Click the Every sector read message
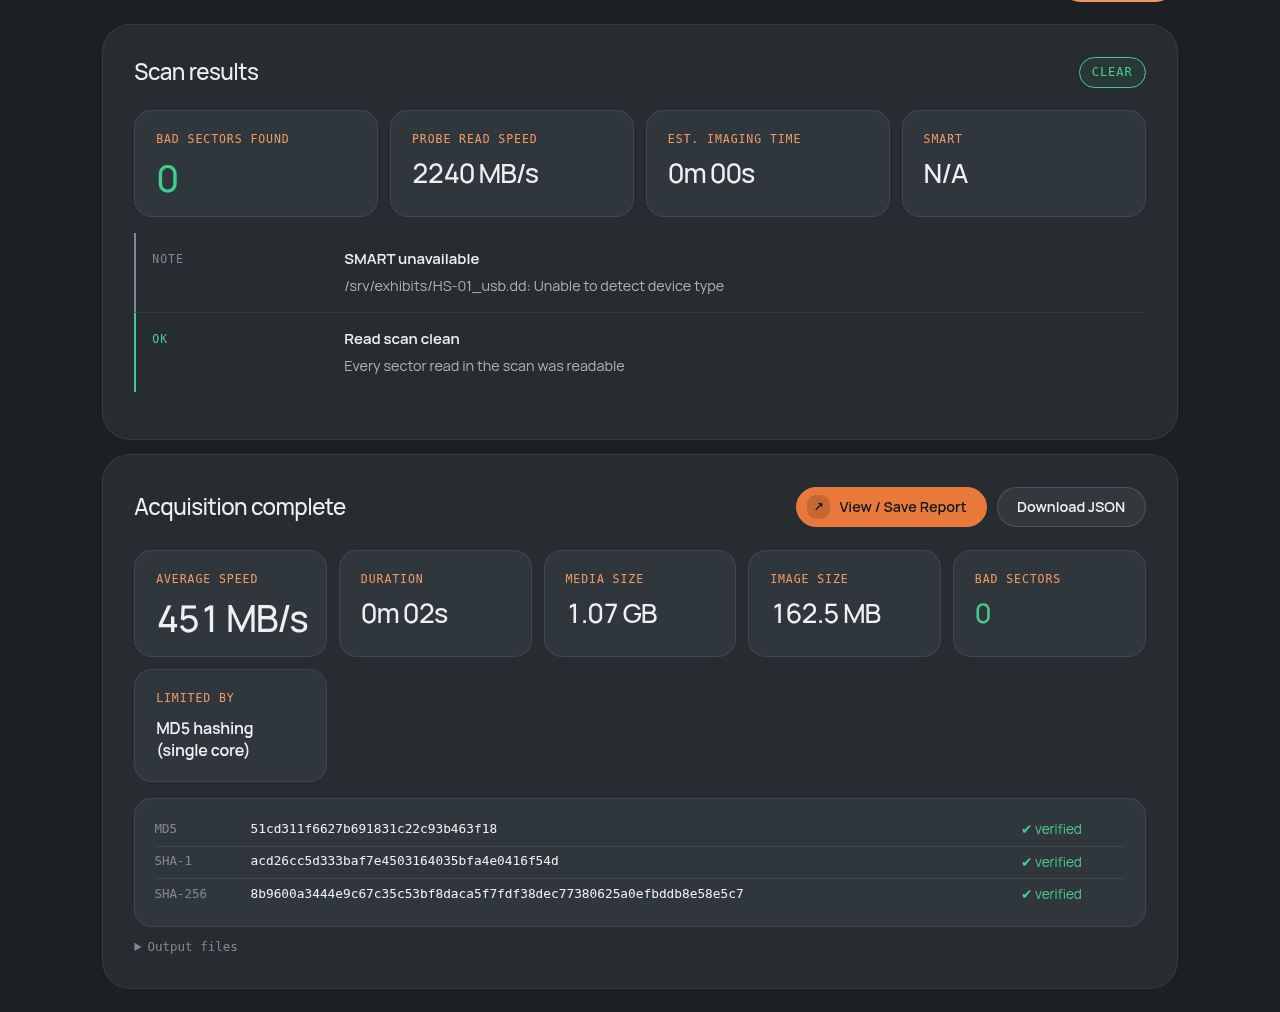This screenshot has width=1280, height=1012. click(484, 366)
